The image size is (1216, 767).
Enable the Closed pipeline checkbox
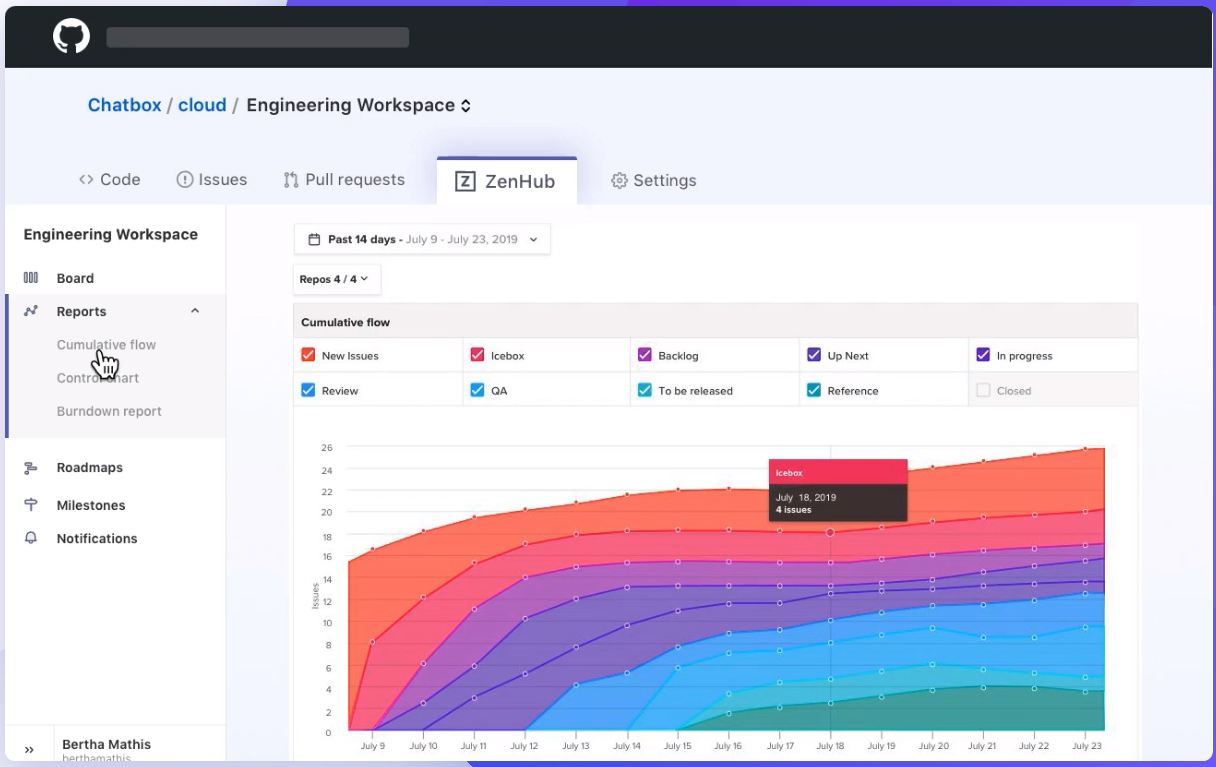(983, 390)
